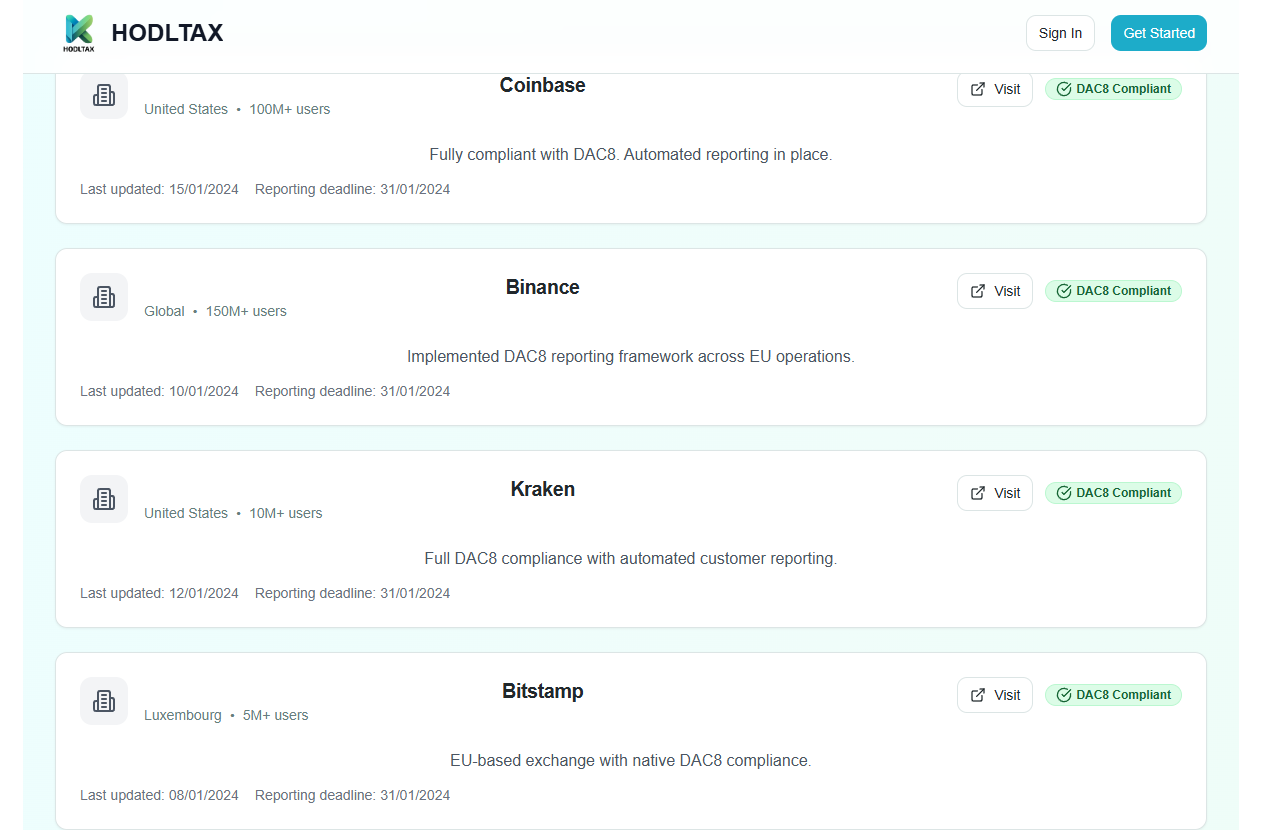Click Bitstamp's DAC8 Compliant badge
1261x830 pixels.
coord(1113,695)
